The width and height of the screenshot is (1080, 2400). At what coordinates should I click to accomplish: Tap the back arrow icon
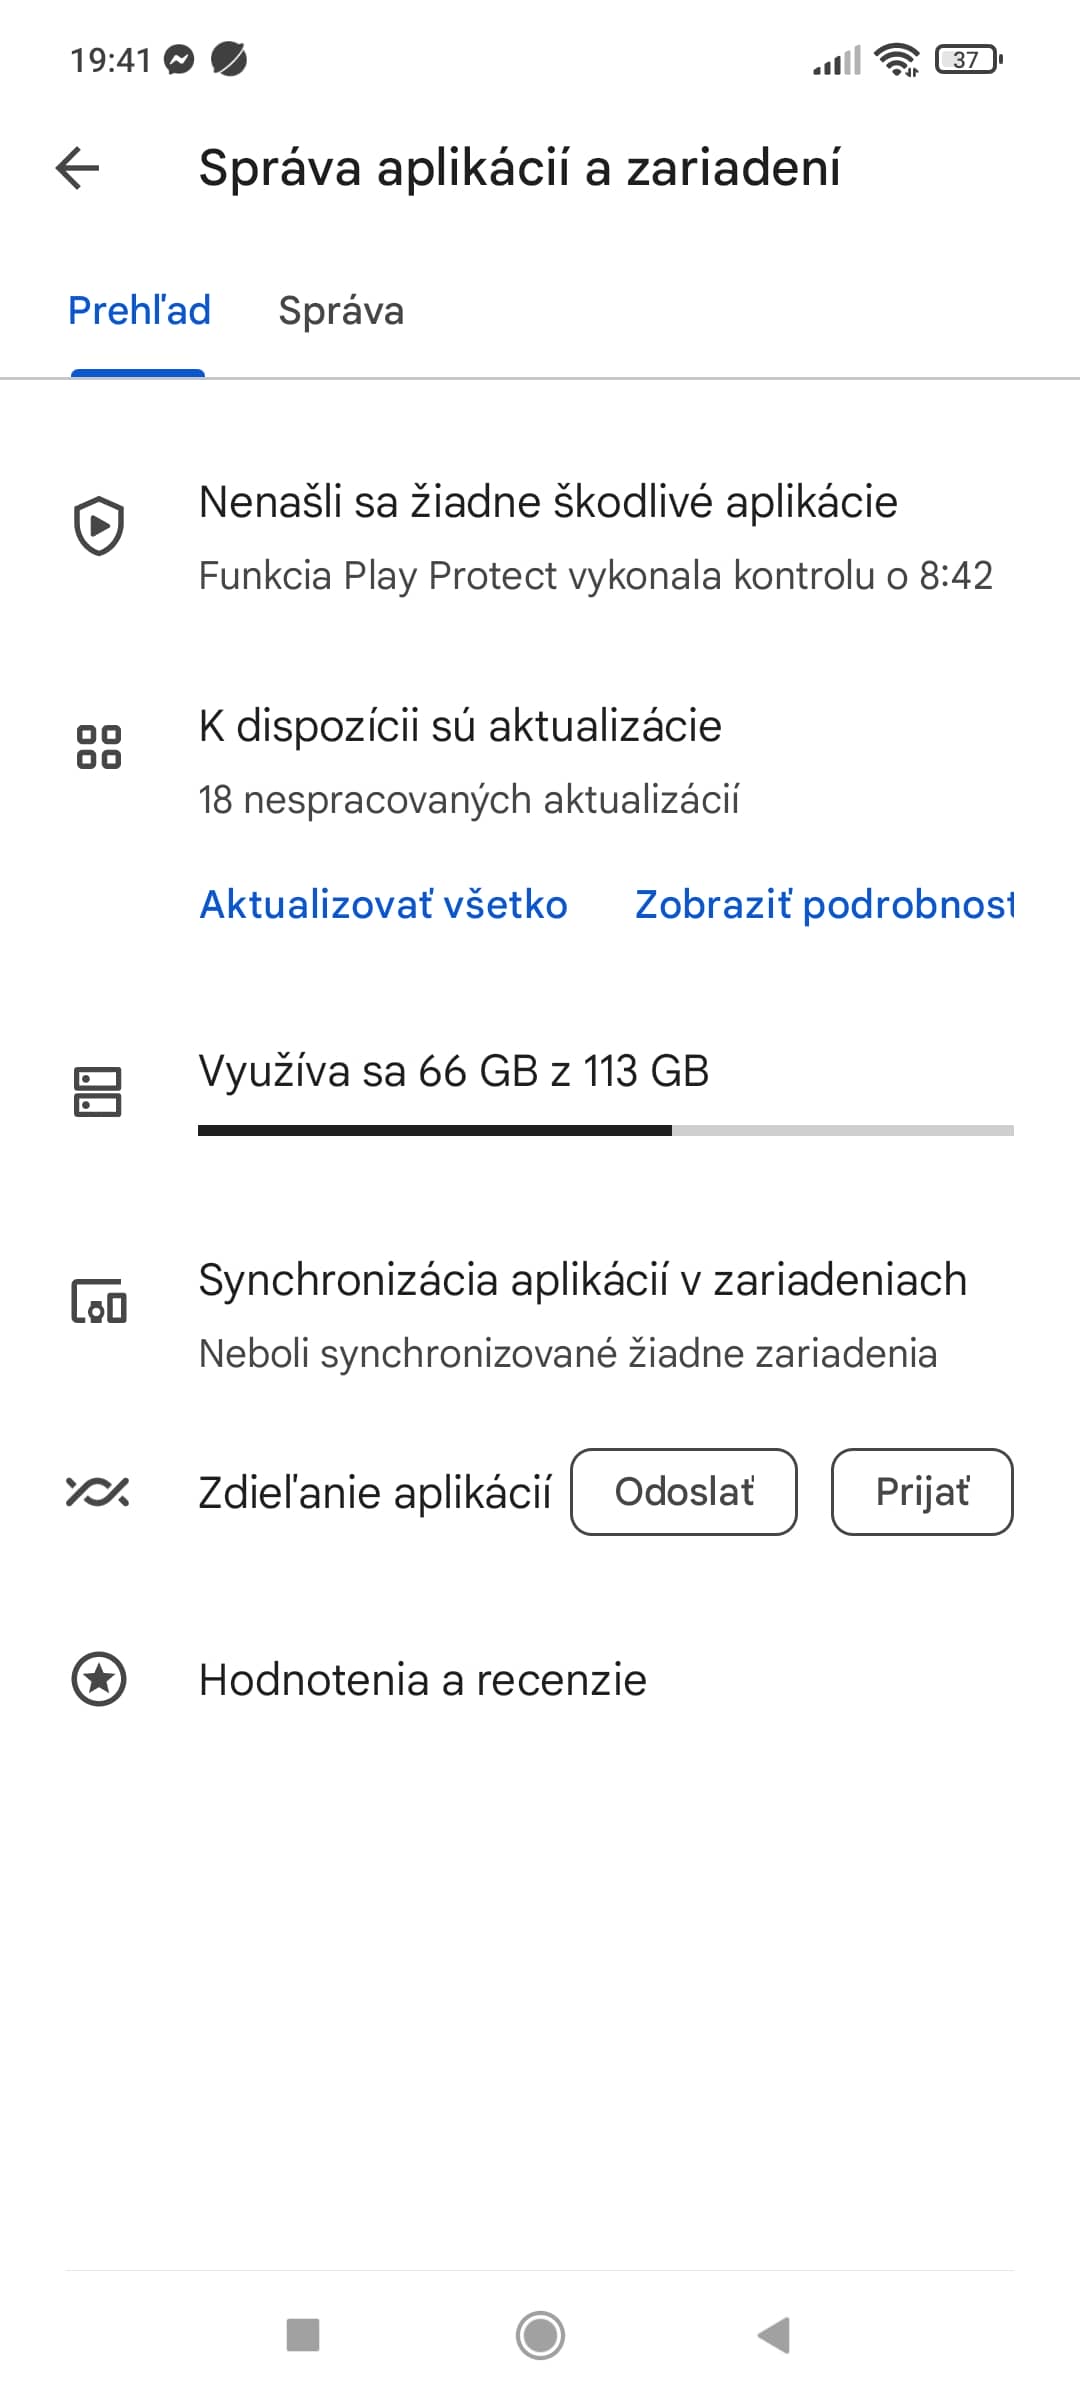pyautogui.click(x=78, y=167)
